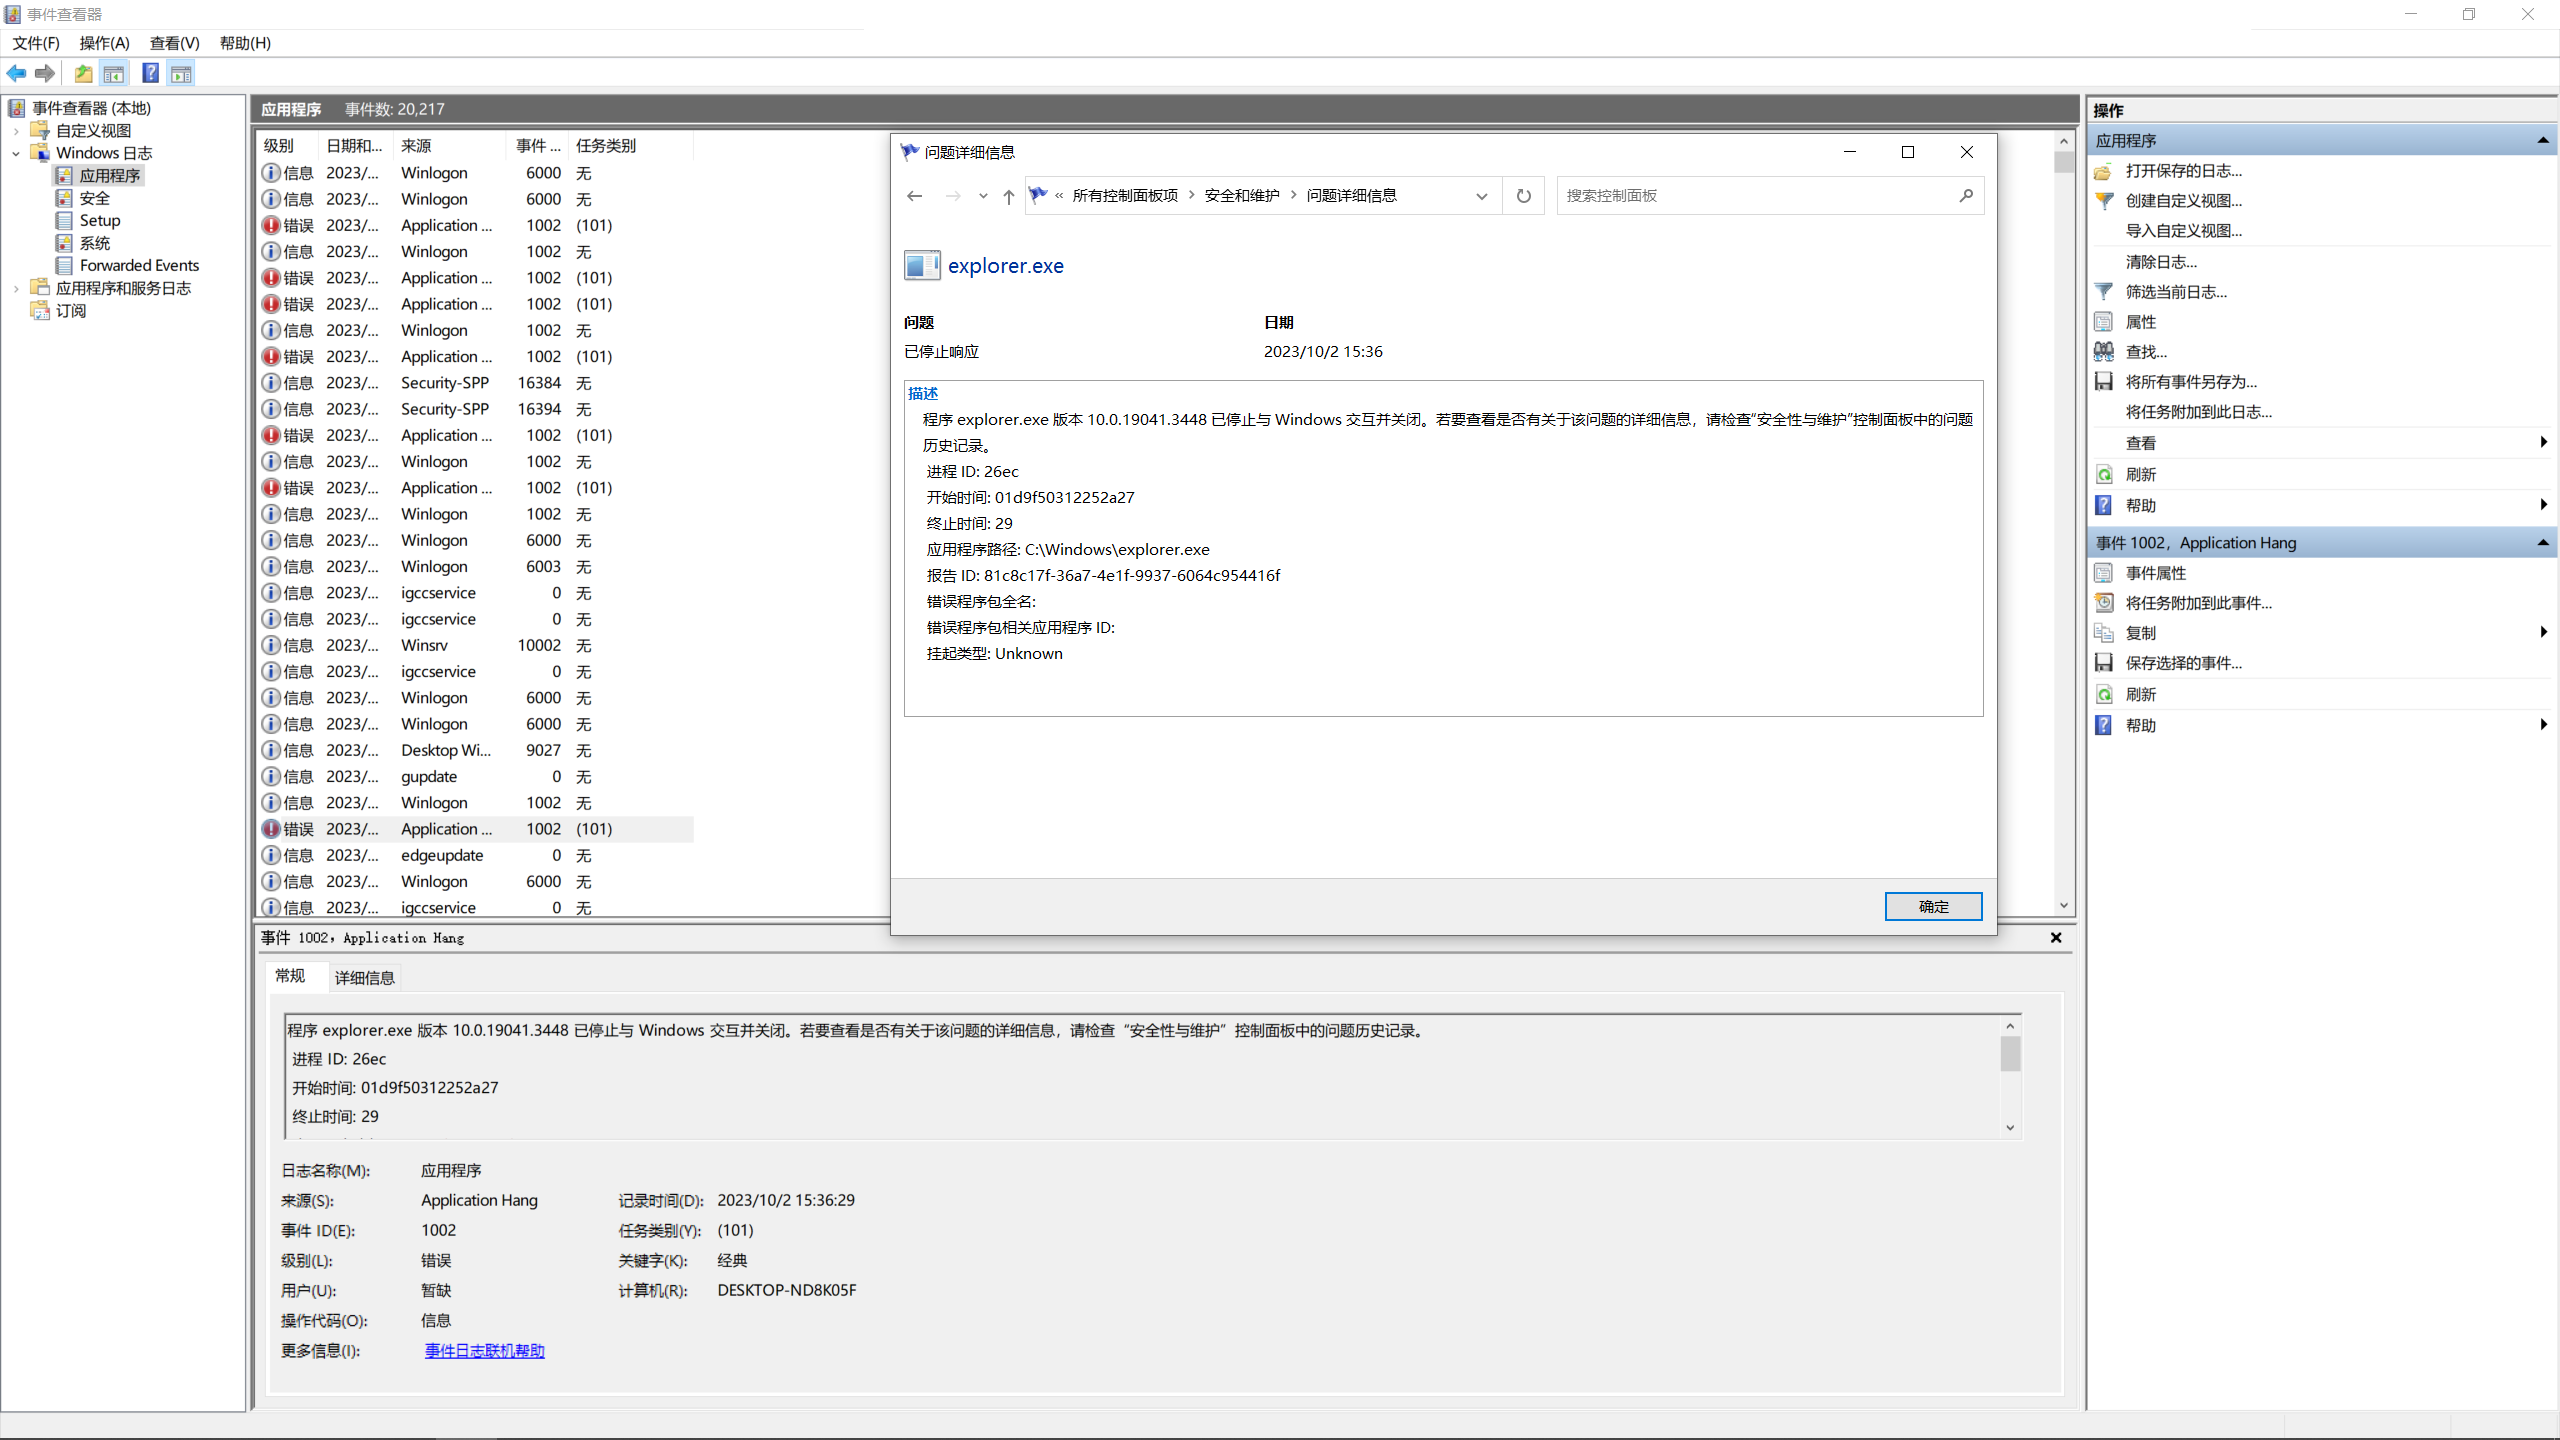Open the 事件日志联机帮助 link
The height and width of the screenshot is (1440, 2560).
pyautogui.click(x=484, y=1350)
